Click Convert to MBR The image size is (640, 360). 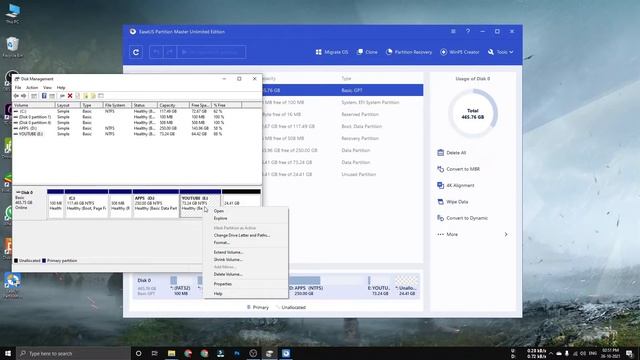tap(458, 169)
